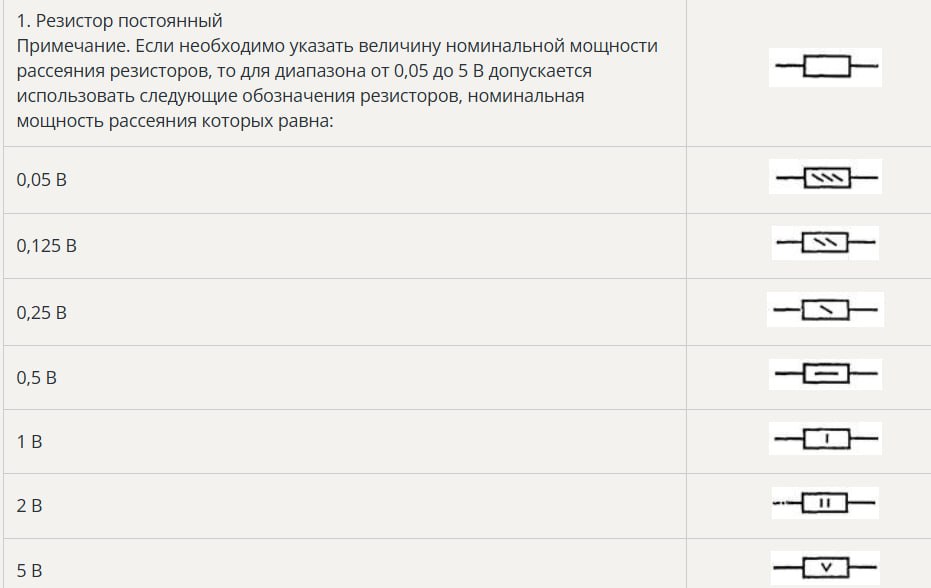Click the plain fixed resistor symbol image
Image resolution: width=931 pixels, height=588 pixels.
[x=825, y=67]
